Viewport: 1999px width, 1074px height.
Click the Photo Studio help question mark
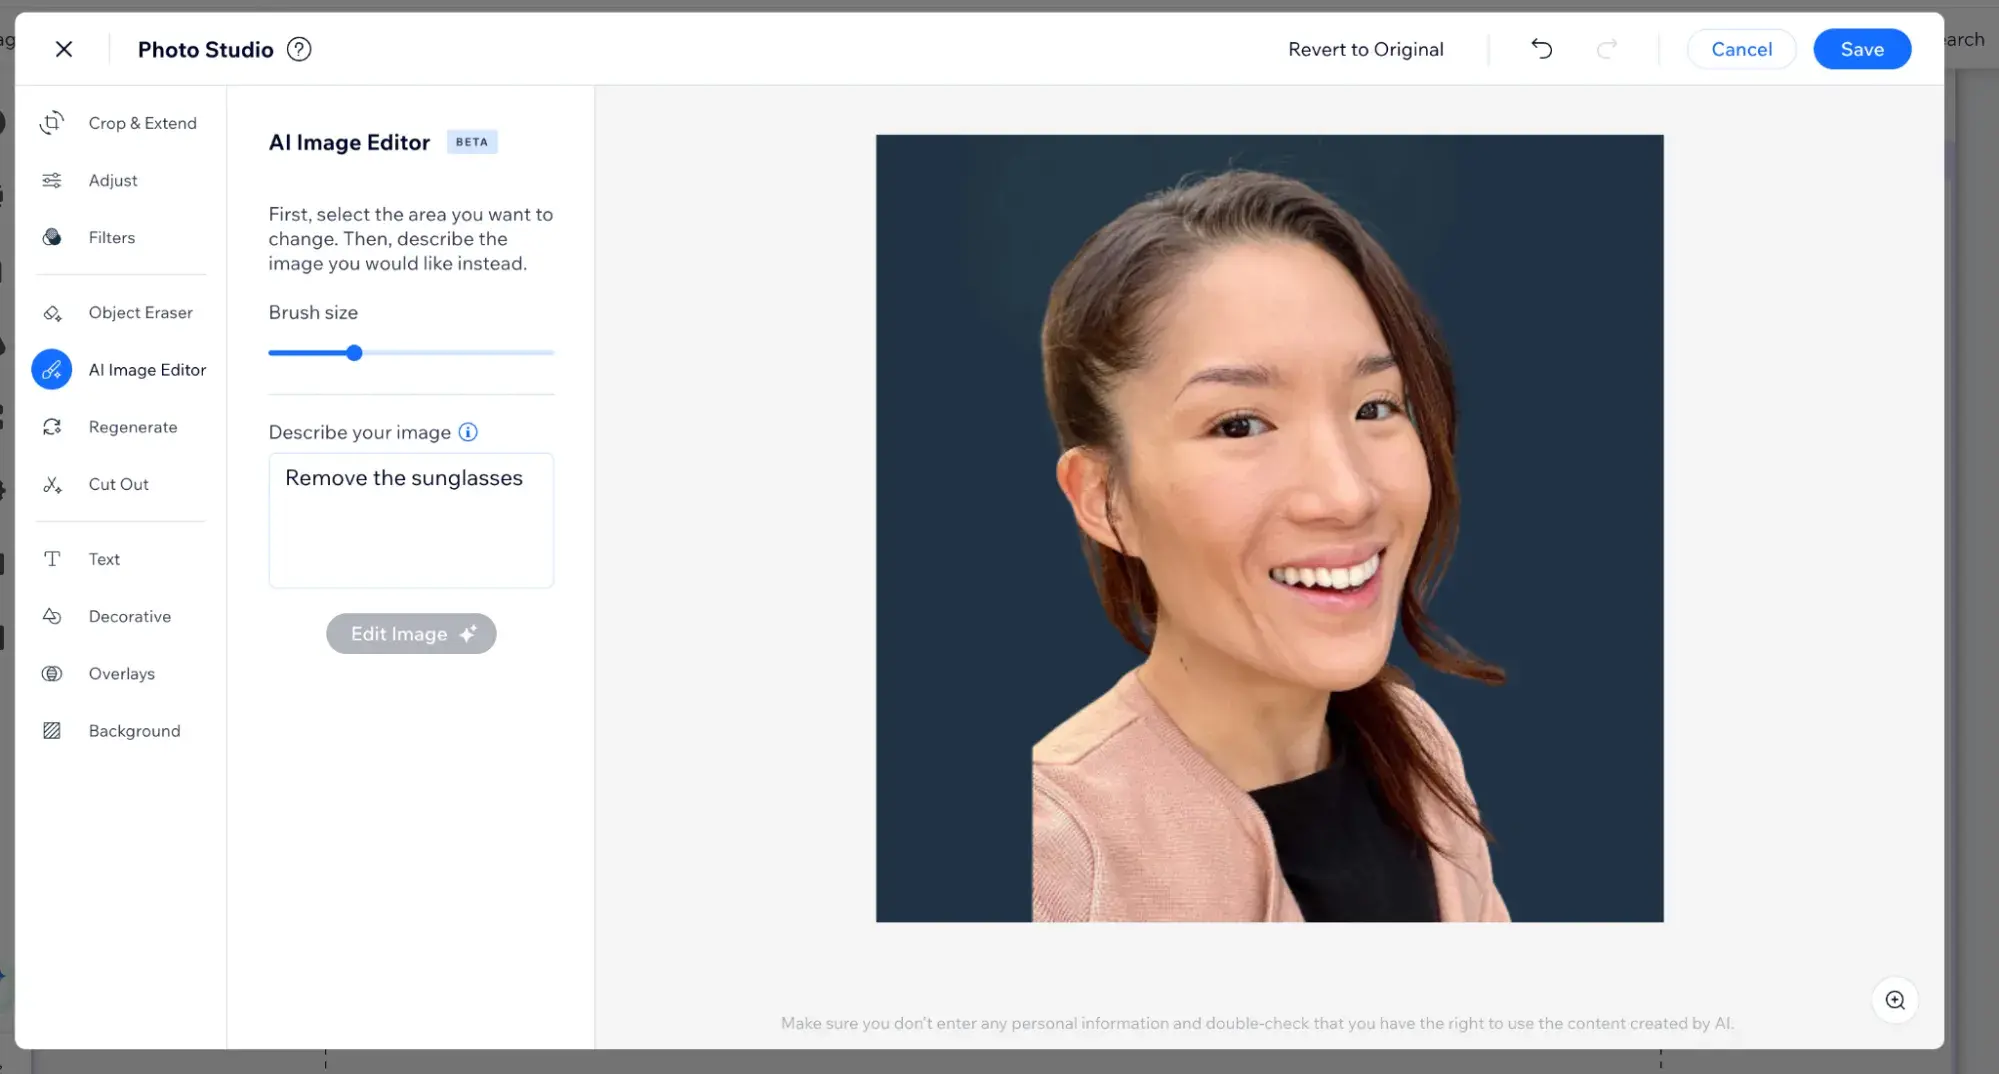click(299, 49)
